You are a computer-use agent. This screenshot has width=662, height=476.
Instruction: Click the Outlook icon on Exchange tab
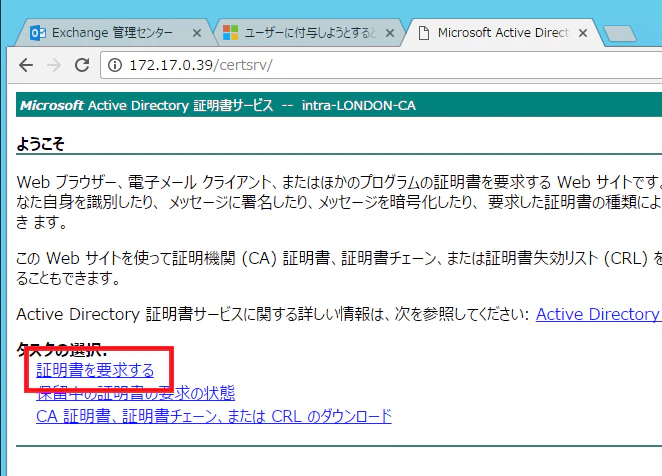click(38, 33)
